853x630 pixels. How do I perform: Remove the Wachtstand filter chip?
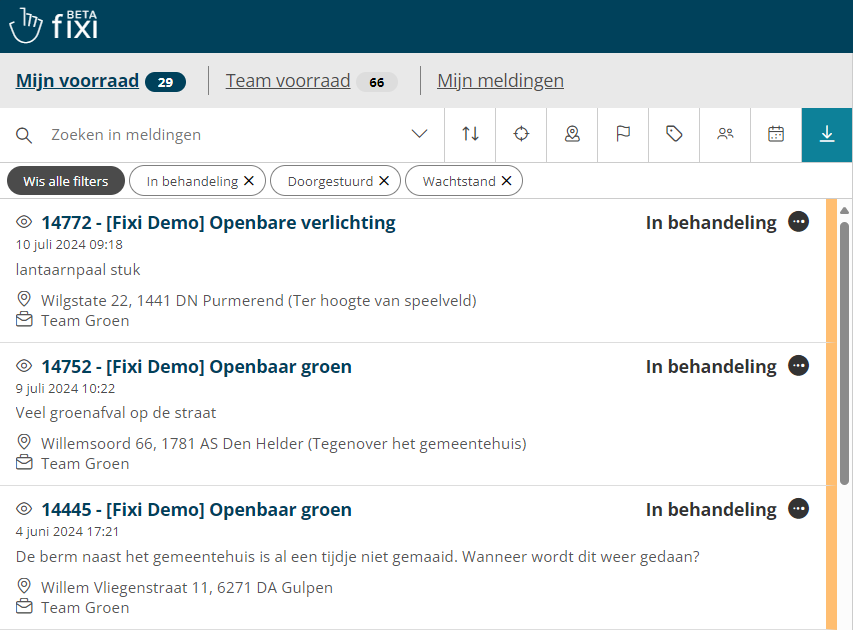tap(506, 181)
